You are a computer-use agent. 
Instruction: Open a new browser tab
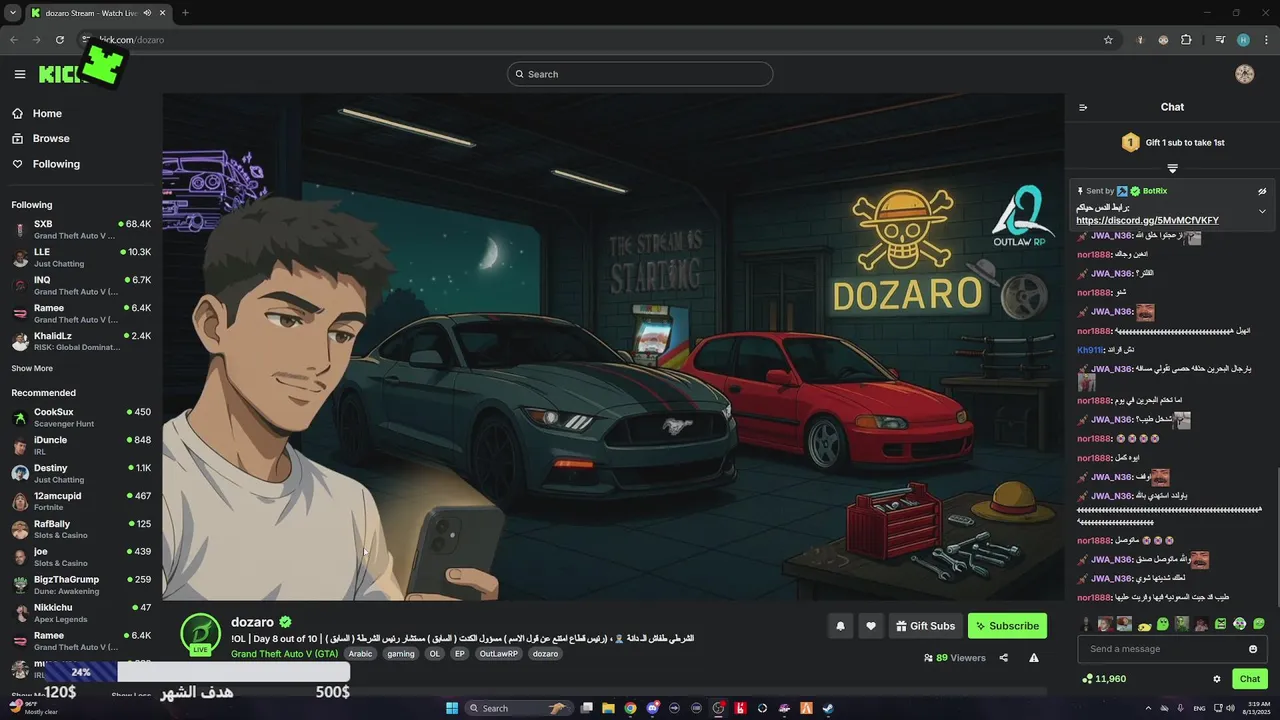click(x=185, y=13)
